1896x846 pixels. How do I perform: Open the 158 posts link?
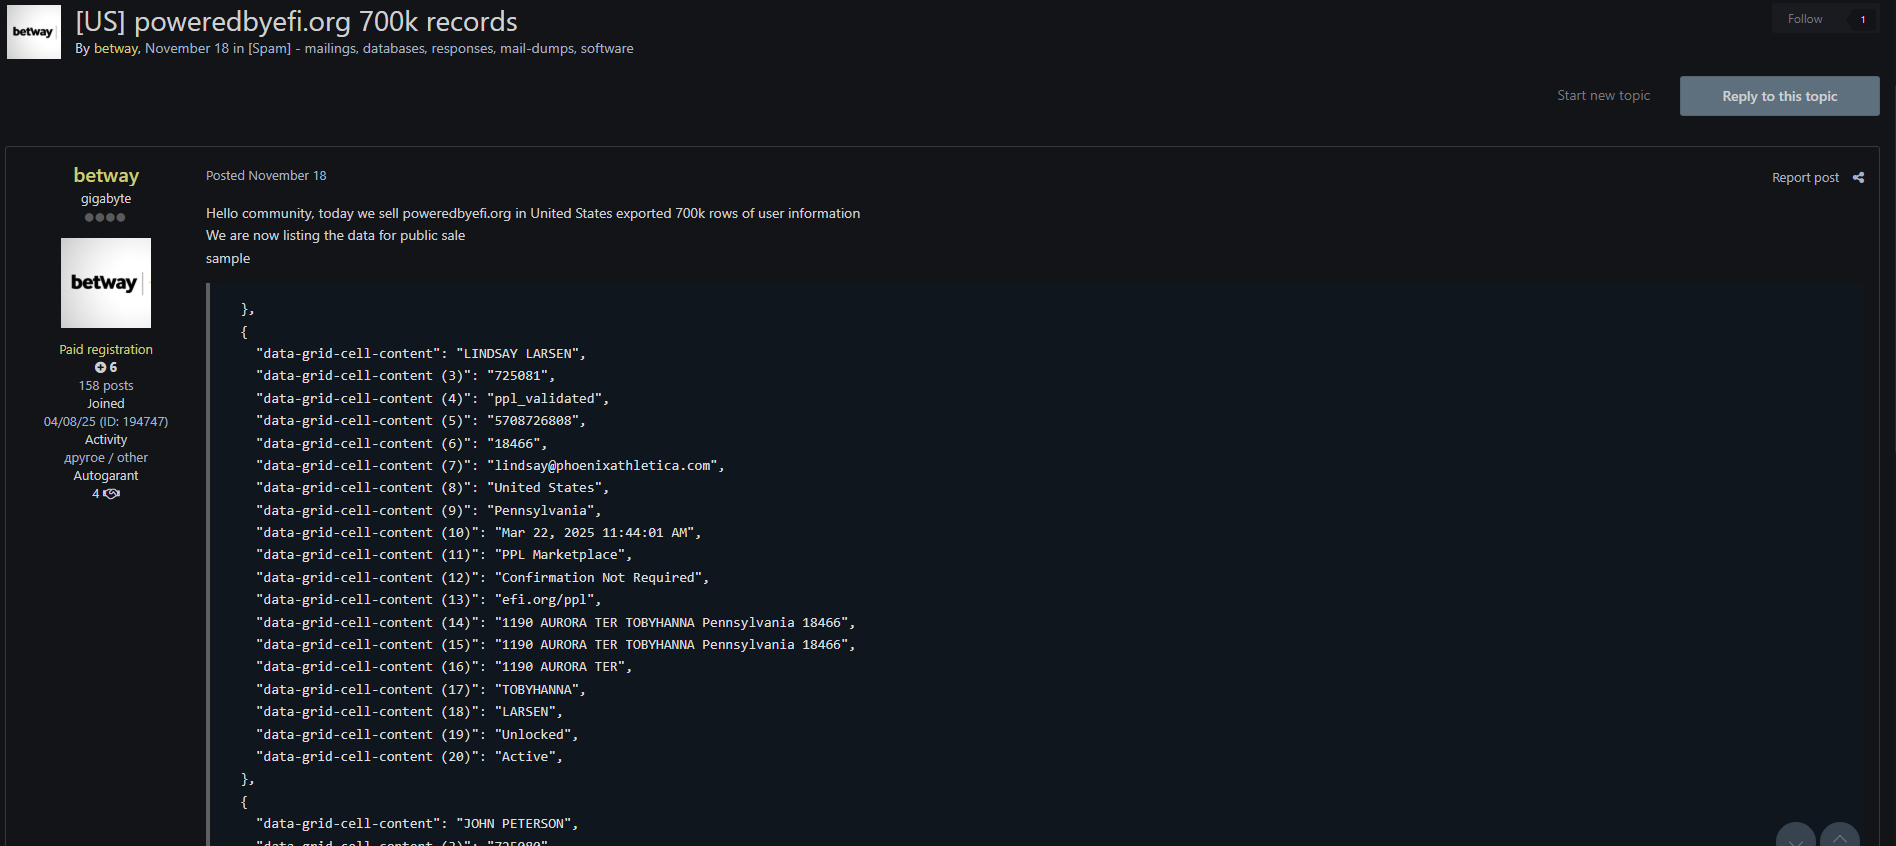point(106,386)
